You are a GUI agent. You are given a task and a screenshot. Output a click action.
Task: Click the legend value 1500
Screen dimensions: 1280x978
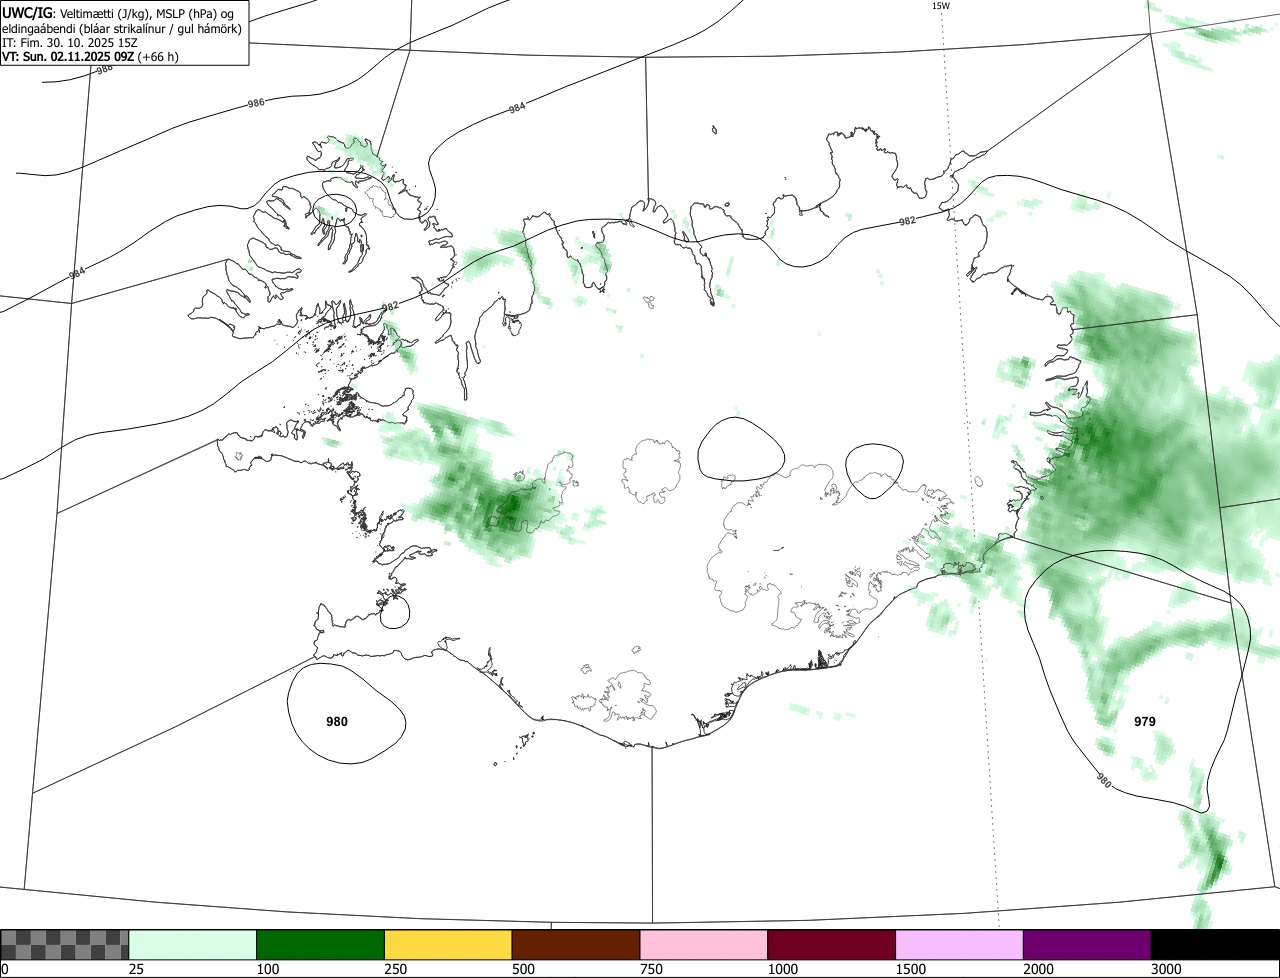(910, 969)
